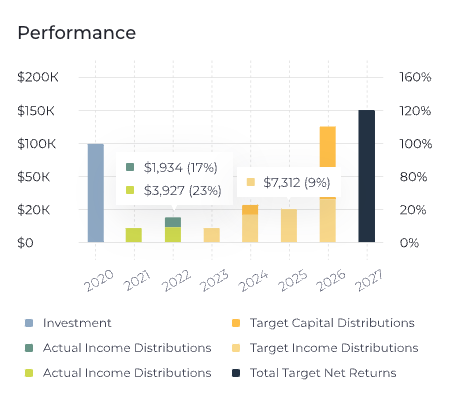Click the blue Investment legend swatch
The height and width of the screenshot is (397, 458).
(x=29, y=323)
